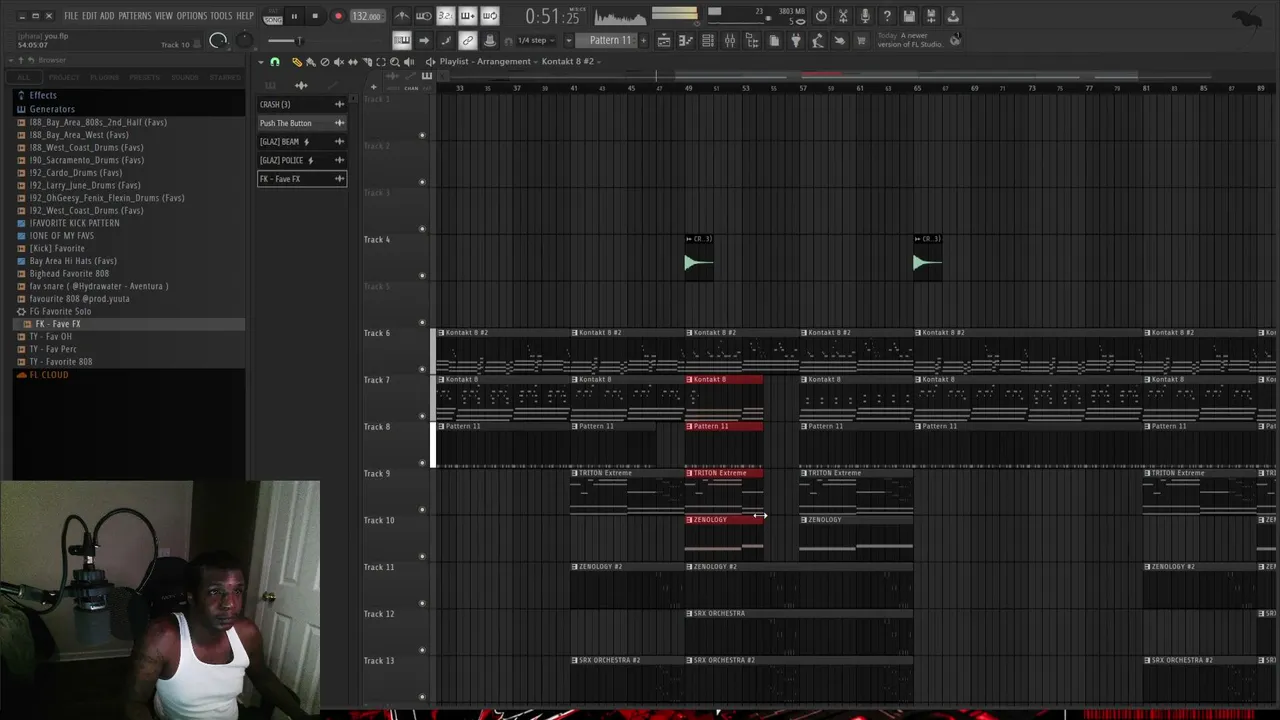Open the undo history icon

pos(821,16)
